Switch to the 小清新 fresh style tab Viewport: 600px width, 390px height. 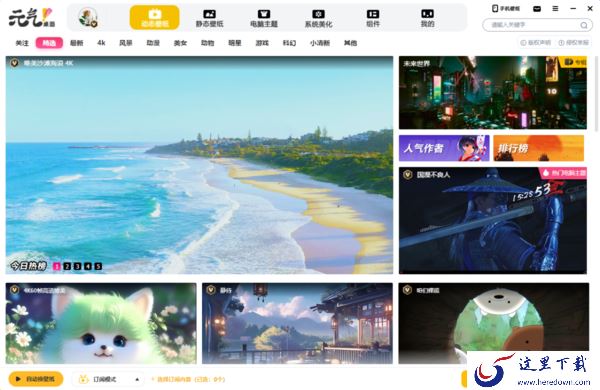[320, 43]
